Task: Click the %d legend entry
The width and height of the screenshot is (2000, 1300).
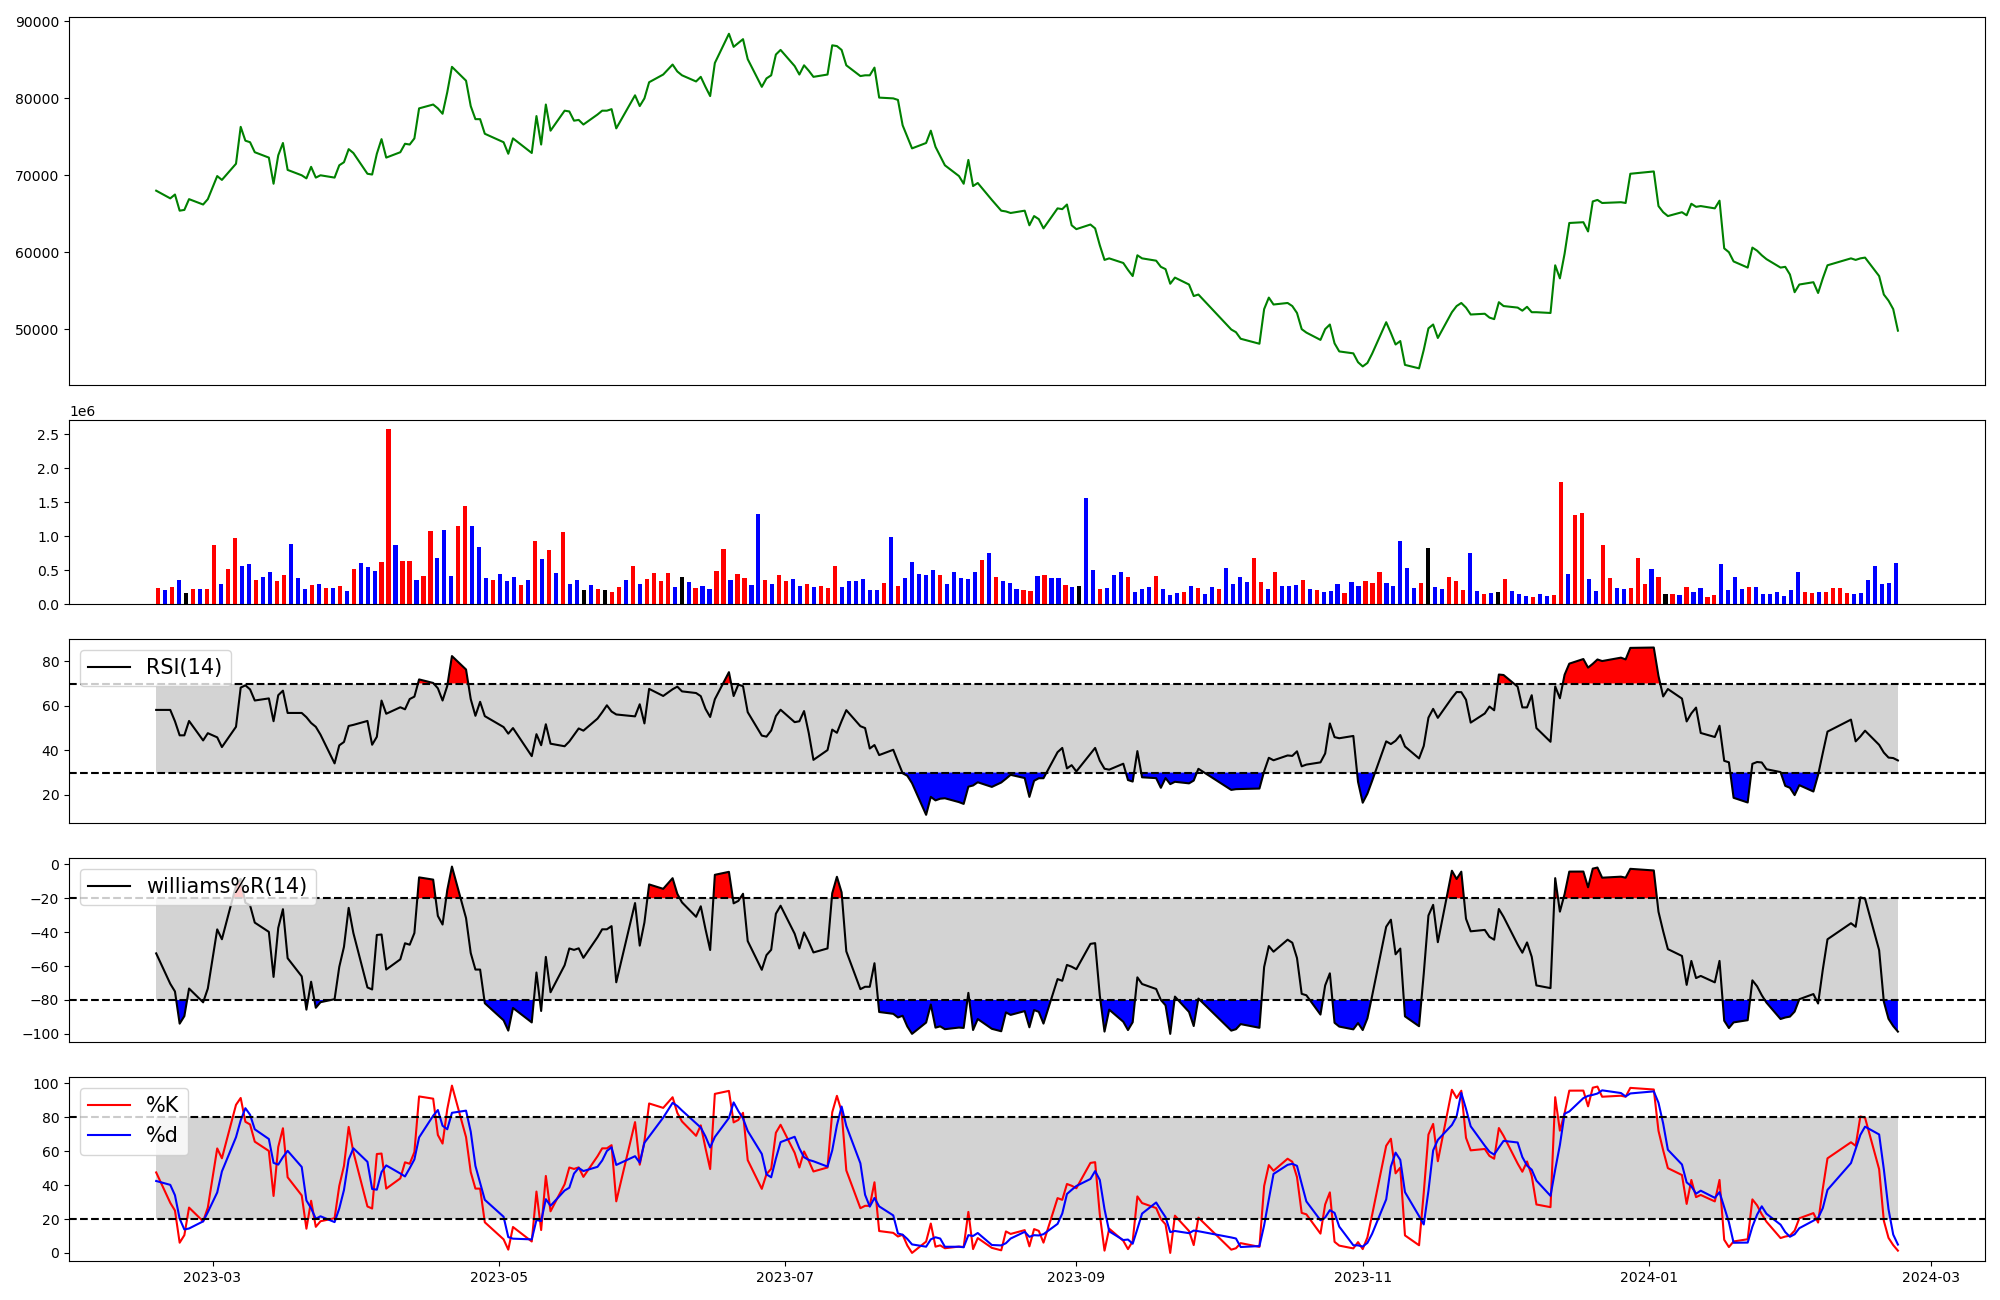Action: point(162,1135)
